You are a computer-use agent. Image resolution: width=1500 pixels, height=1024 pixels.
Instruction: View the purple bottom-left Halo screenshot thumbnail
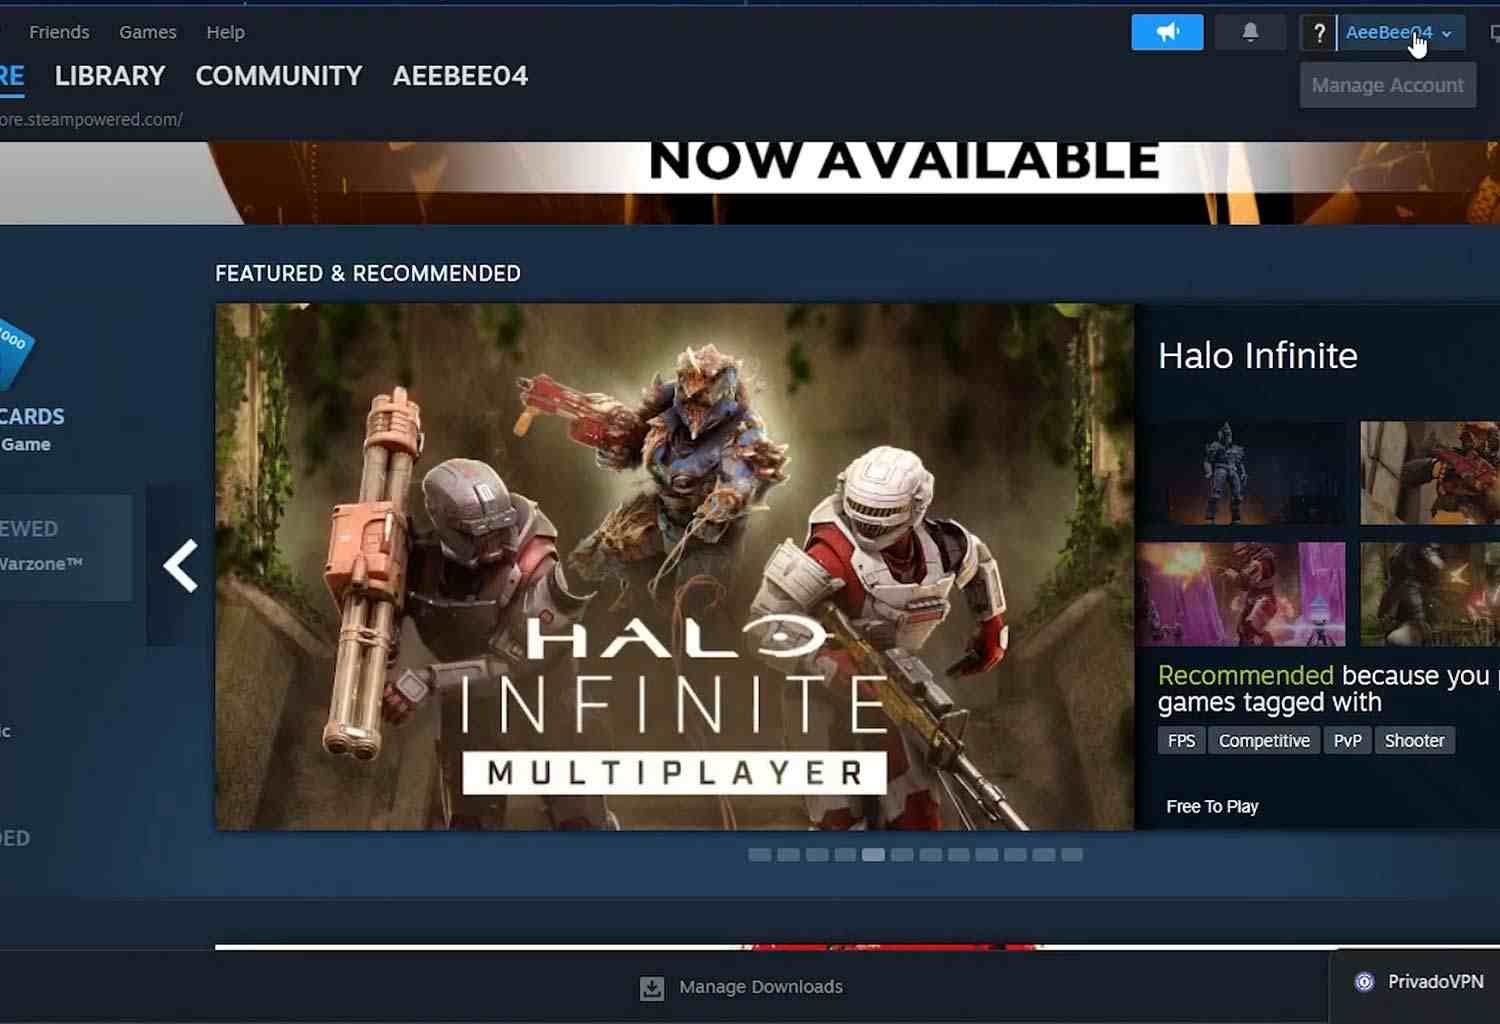(x=1241, y=595)
